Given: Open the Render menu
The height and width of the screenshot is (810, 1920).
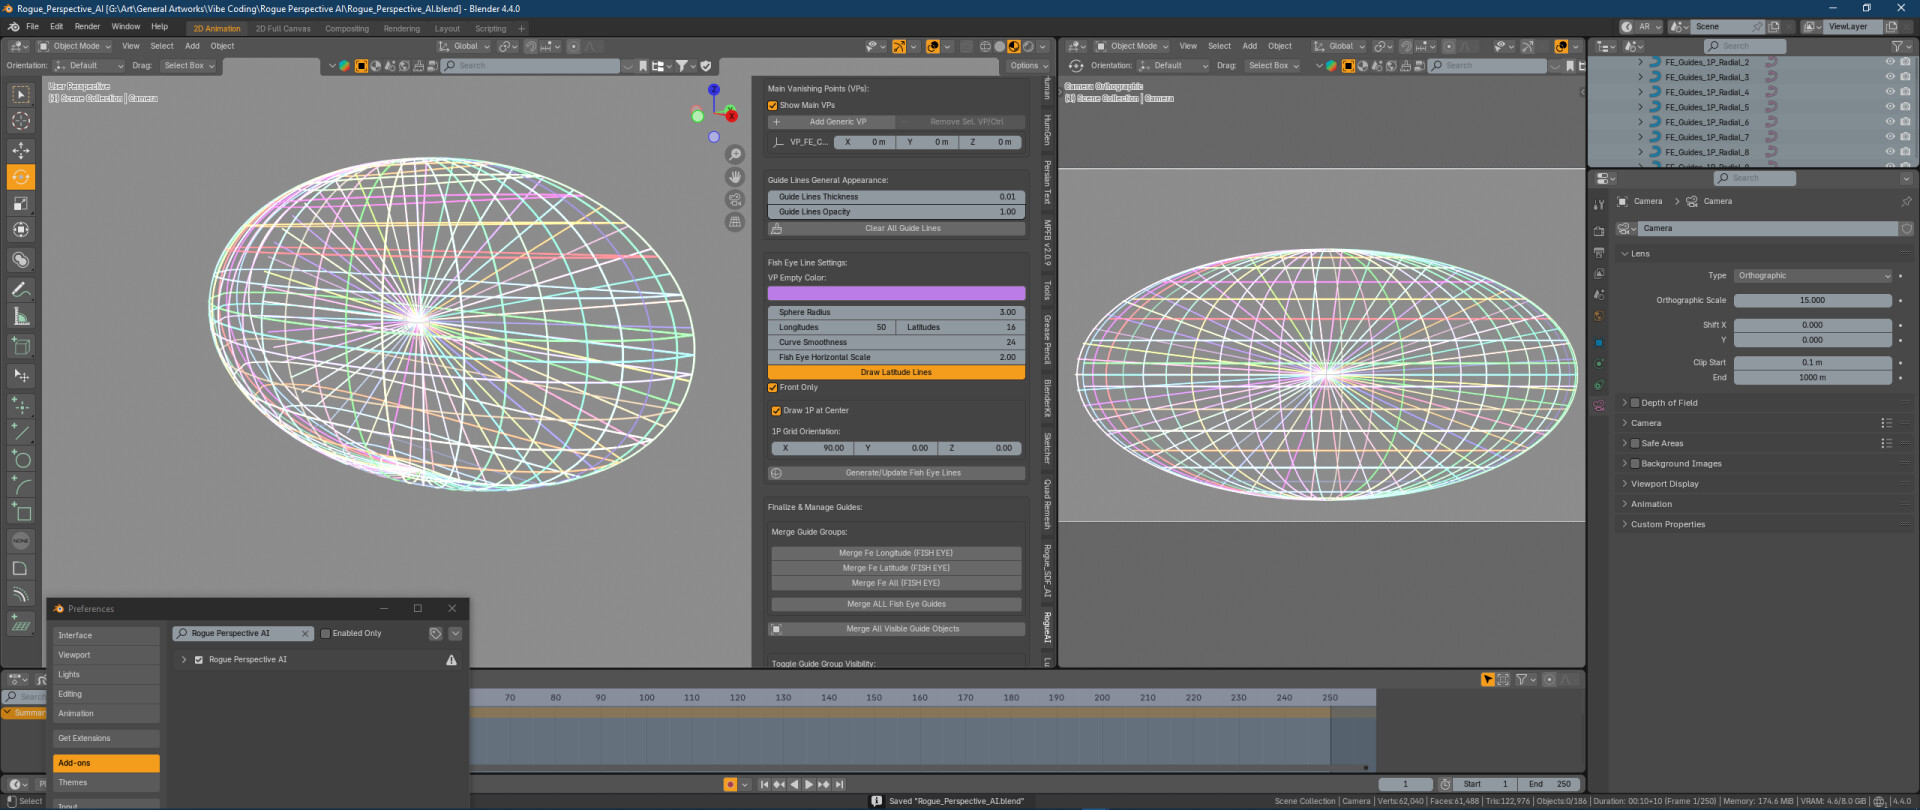Looking at the screenshot, I should [x=87, y=27].
